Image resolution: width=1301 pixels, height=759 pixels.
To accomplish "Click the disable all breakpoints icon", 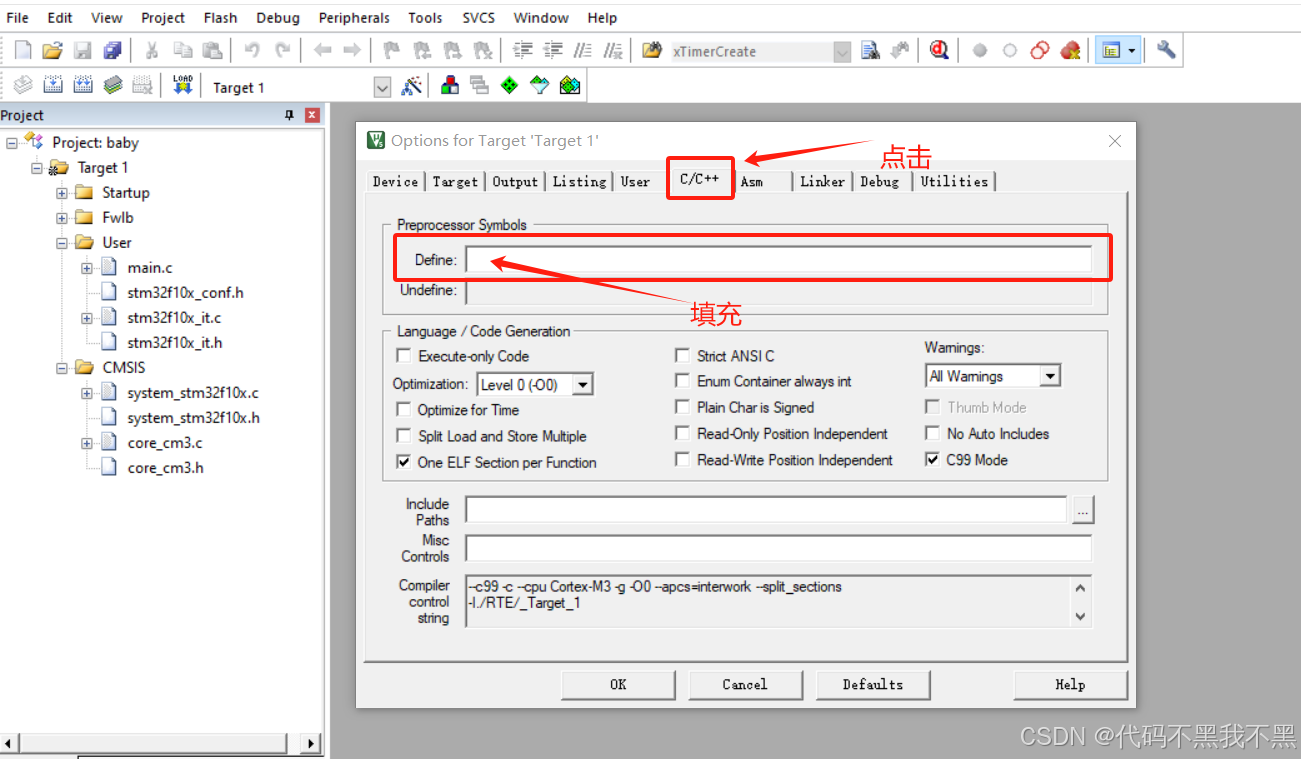I will click(1041, 50).
